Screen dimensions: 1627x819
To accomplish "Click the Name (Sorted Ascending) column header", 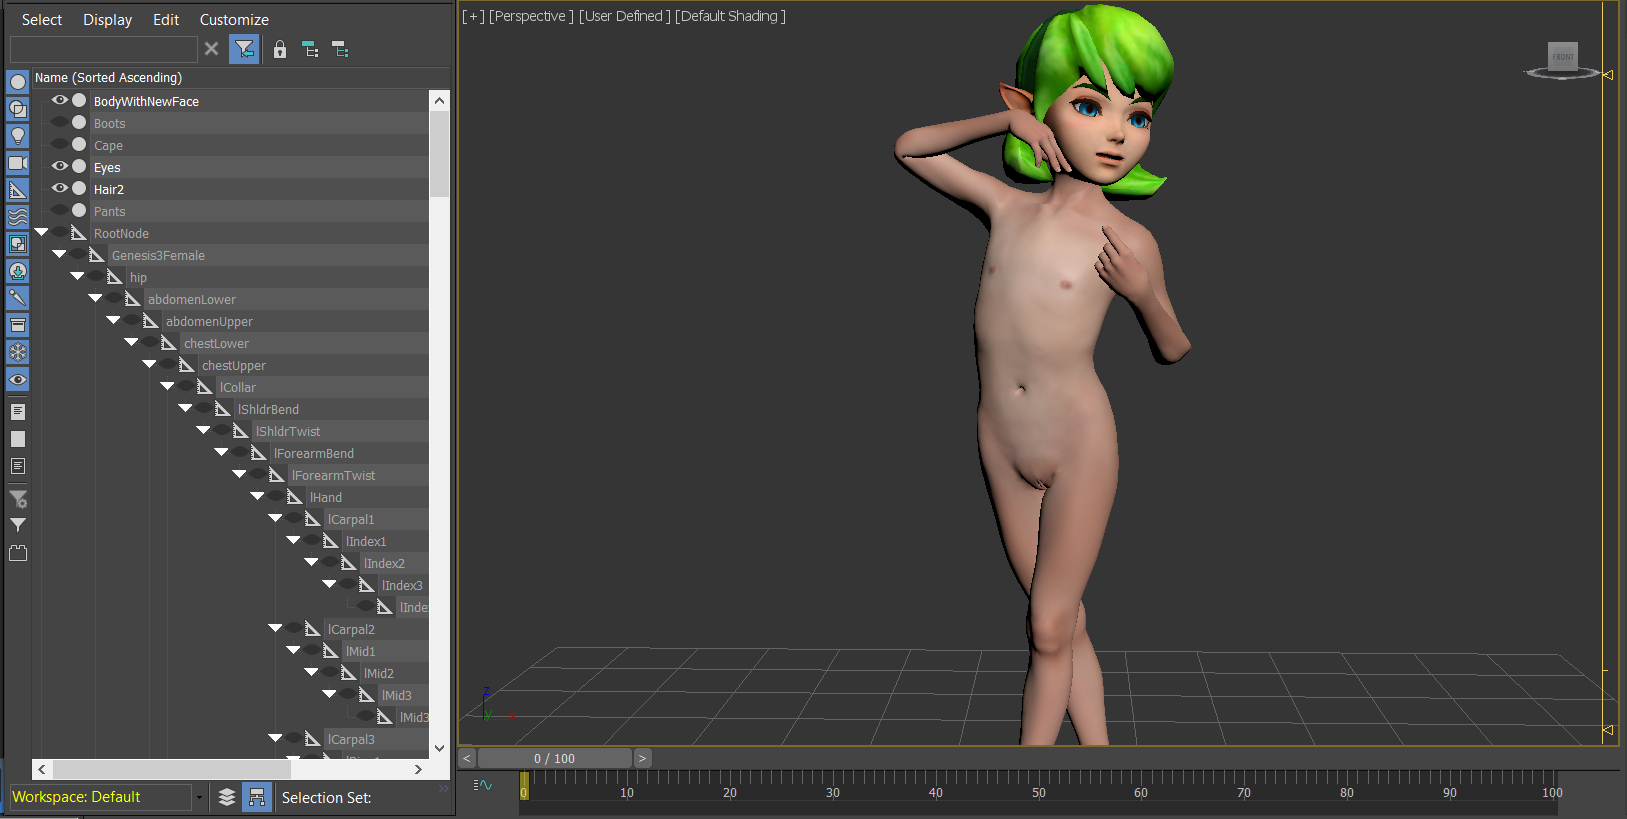I will [108, 78].
